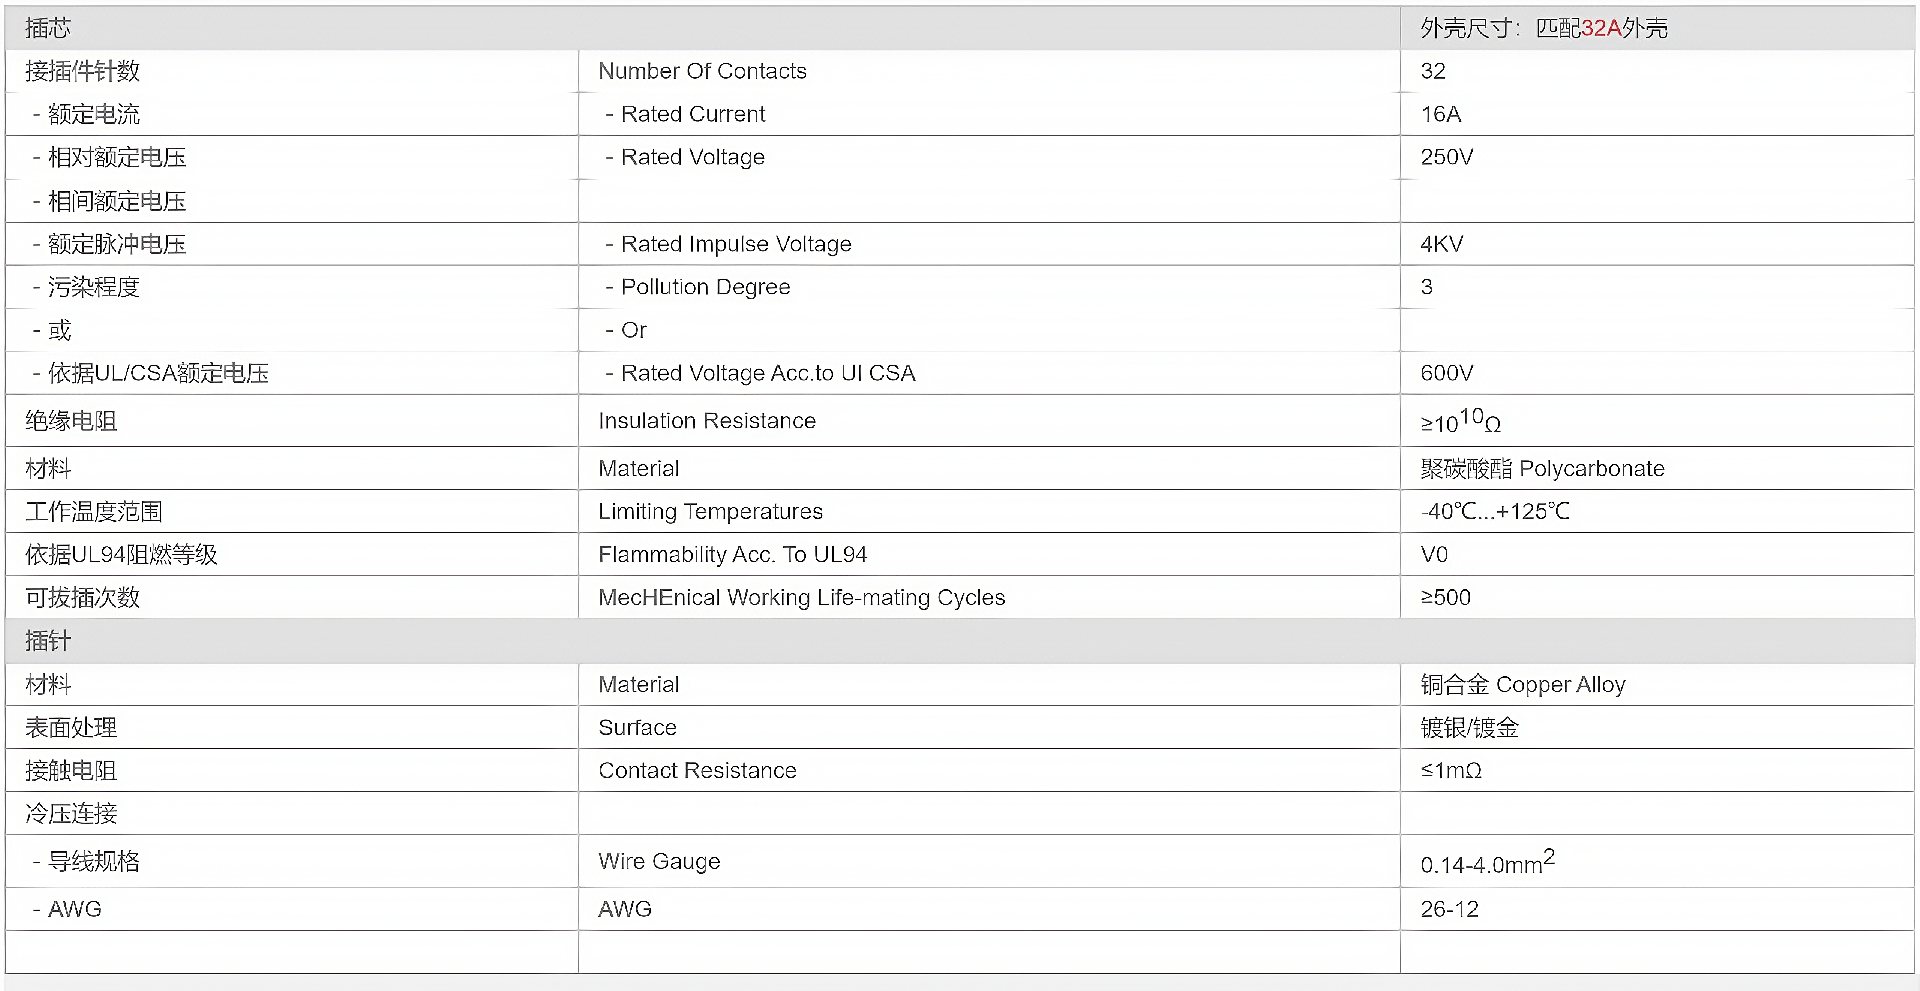Select the Rated Voltage label

click(x=692, y=157)
